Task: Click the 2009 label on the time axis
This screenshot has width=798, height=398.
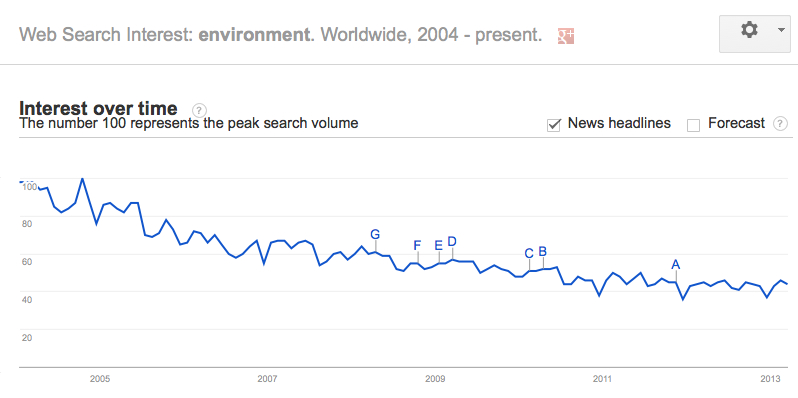Action: (435, 379)
